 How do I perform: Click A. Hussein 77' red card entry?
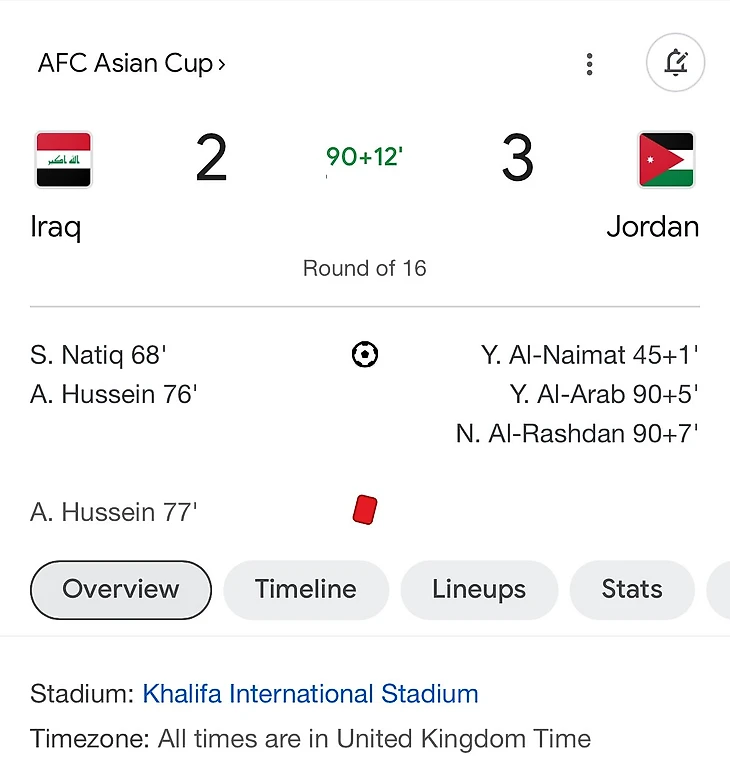tap(114, 513)
